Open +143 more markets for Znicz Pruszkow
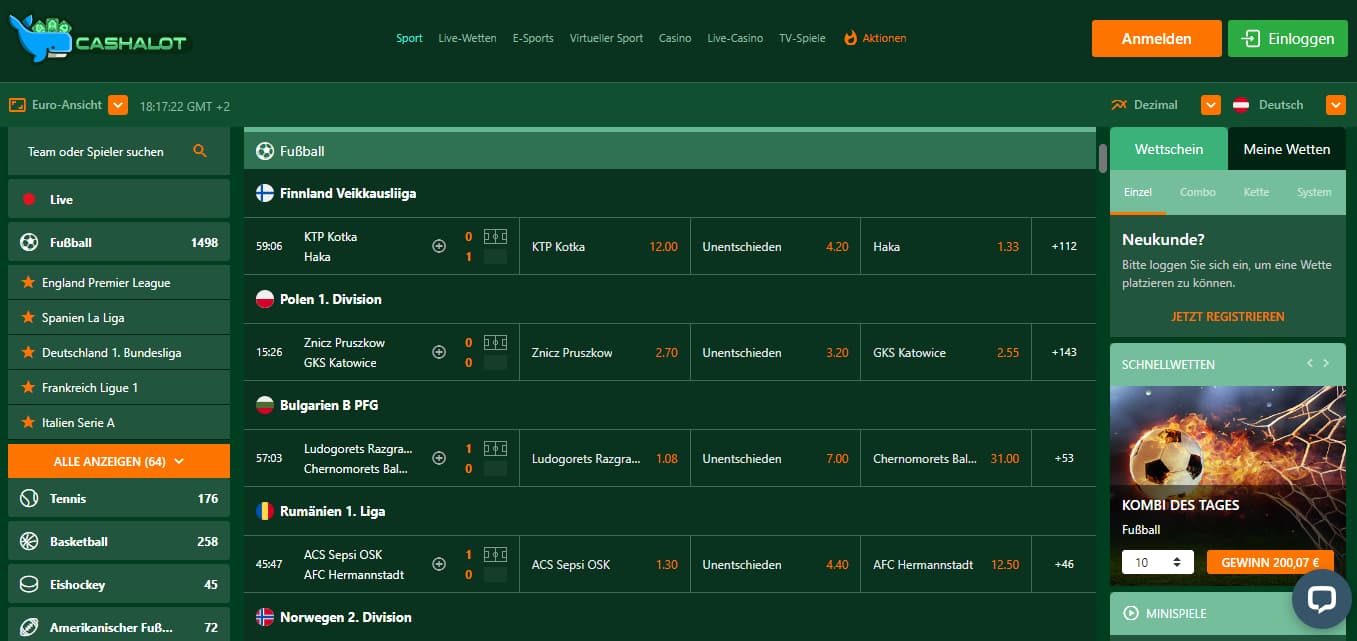The width and height of the screenshot is (1357, 641). 1064,352
